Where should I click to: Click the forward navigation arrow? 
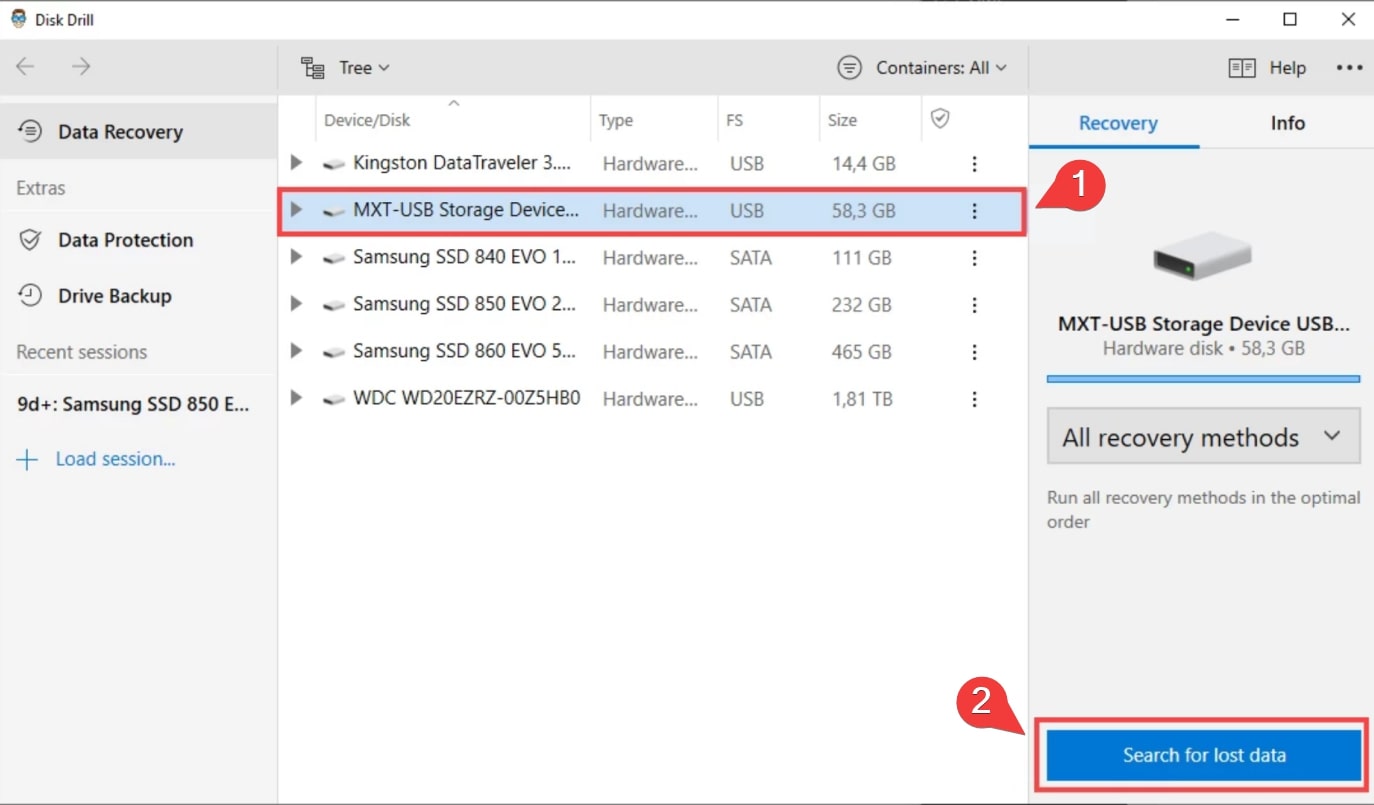pos(81,67)
